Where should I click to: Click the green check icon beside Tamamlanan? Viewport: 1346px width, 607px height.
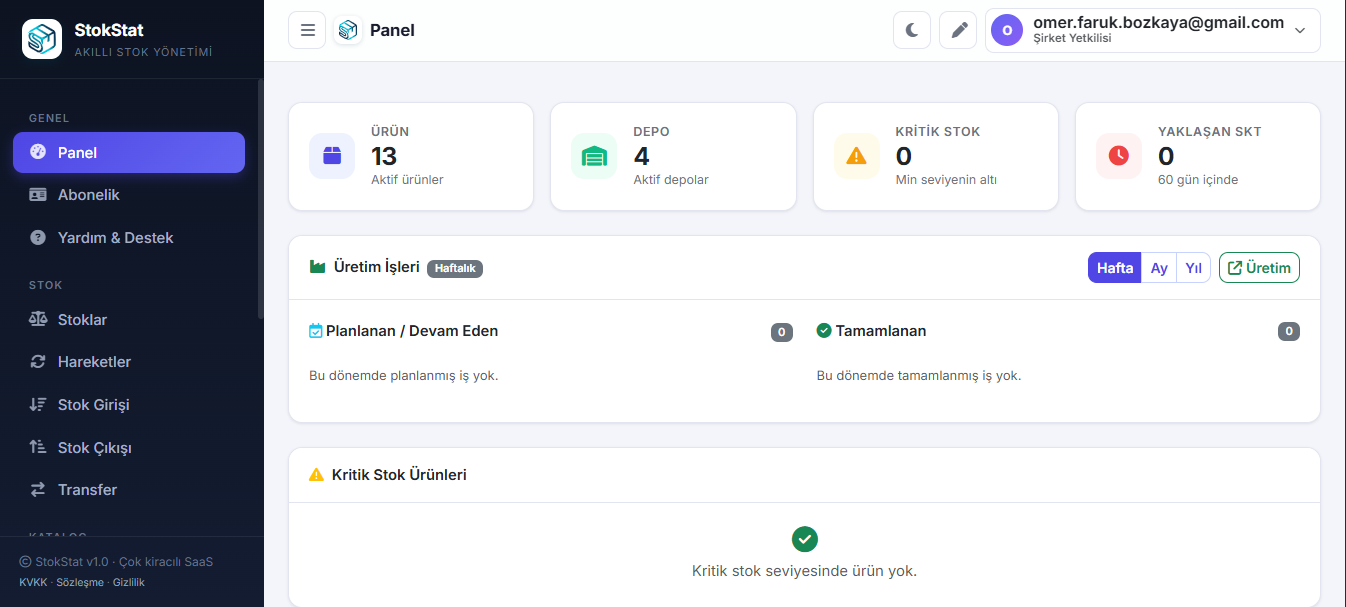point(824,331)
